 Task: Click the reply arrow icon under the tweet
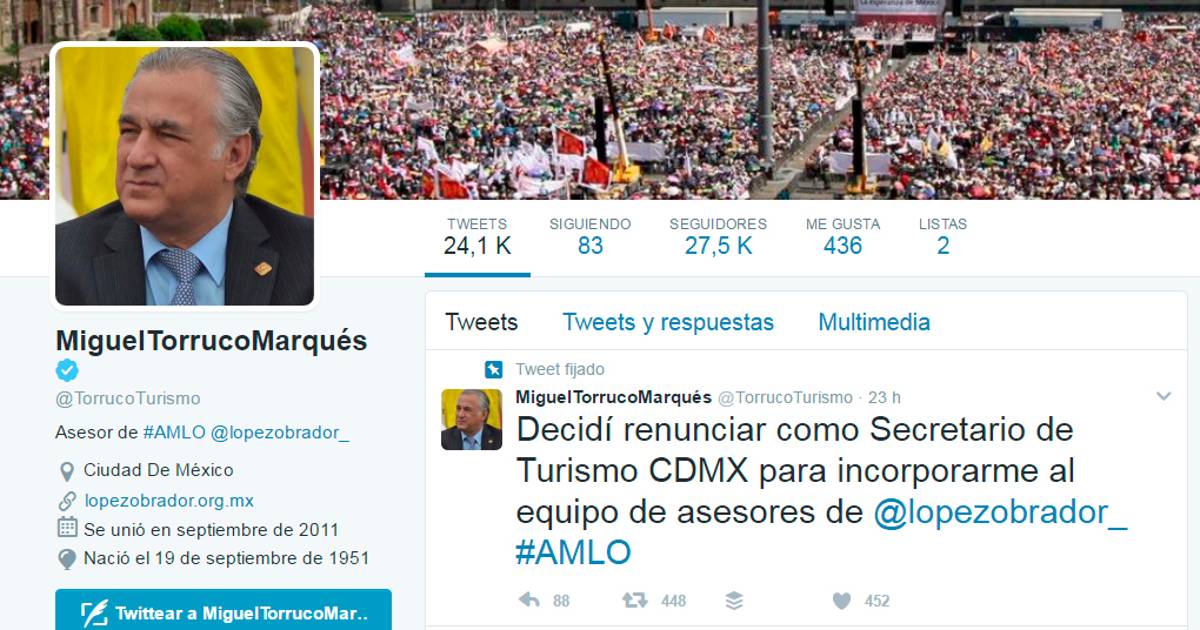point(529,600)
